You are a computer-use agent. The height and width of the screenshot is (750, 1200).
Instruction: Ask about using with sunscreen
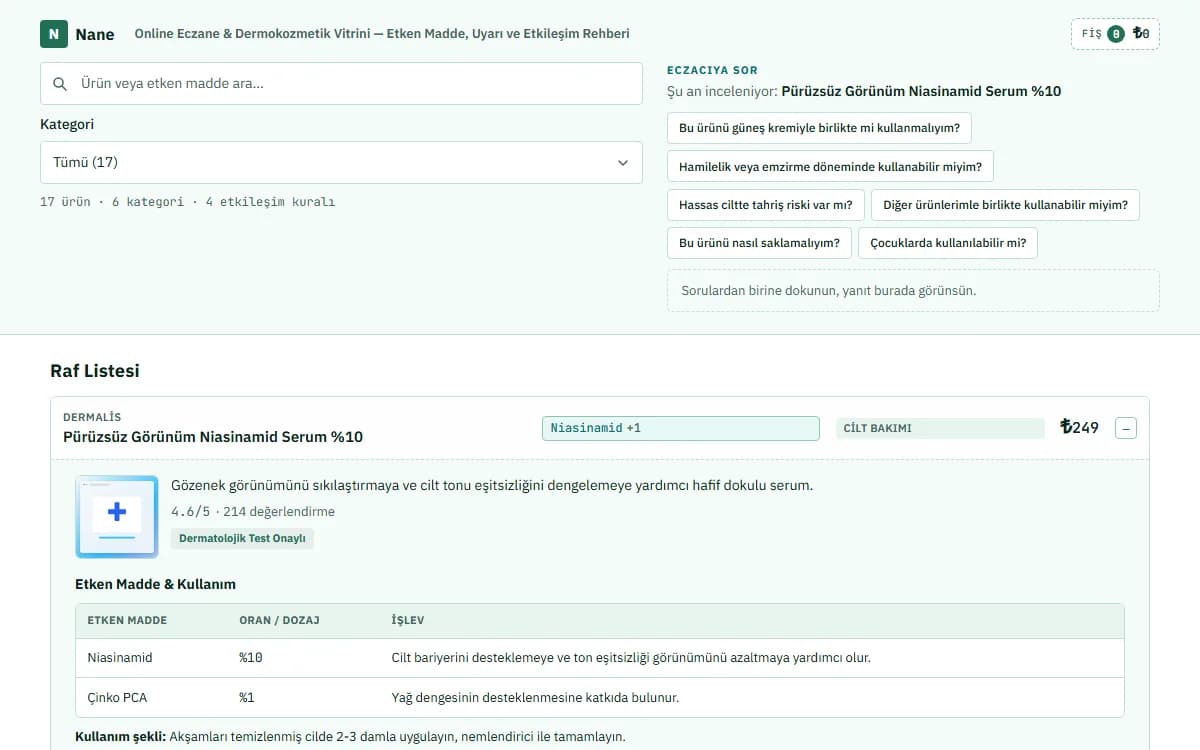pos(819,128)
